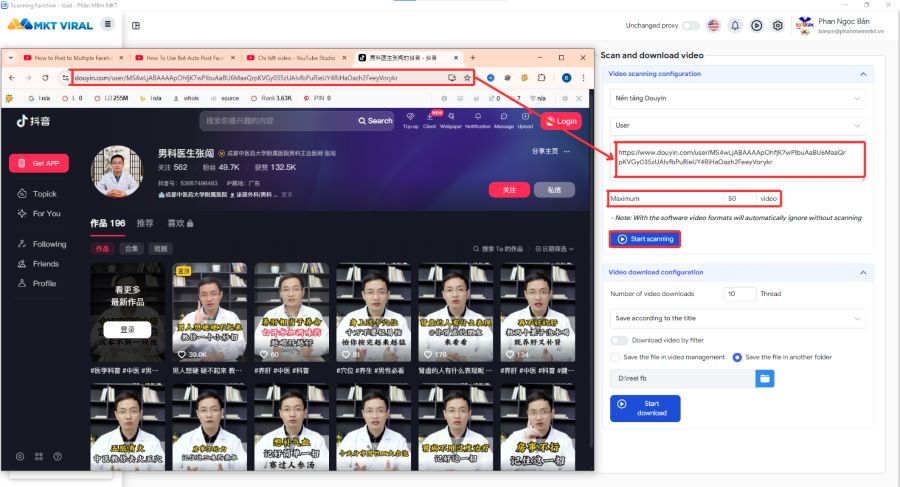Screen dimensions: 900x487
Task: Click the Start download button
Action: [x=645, y=408]
